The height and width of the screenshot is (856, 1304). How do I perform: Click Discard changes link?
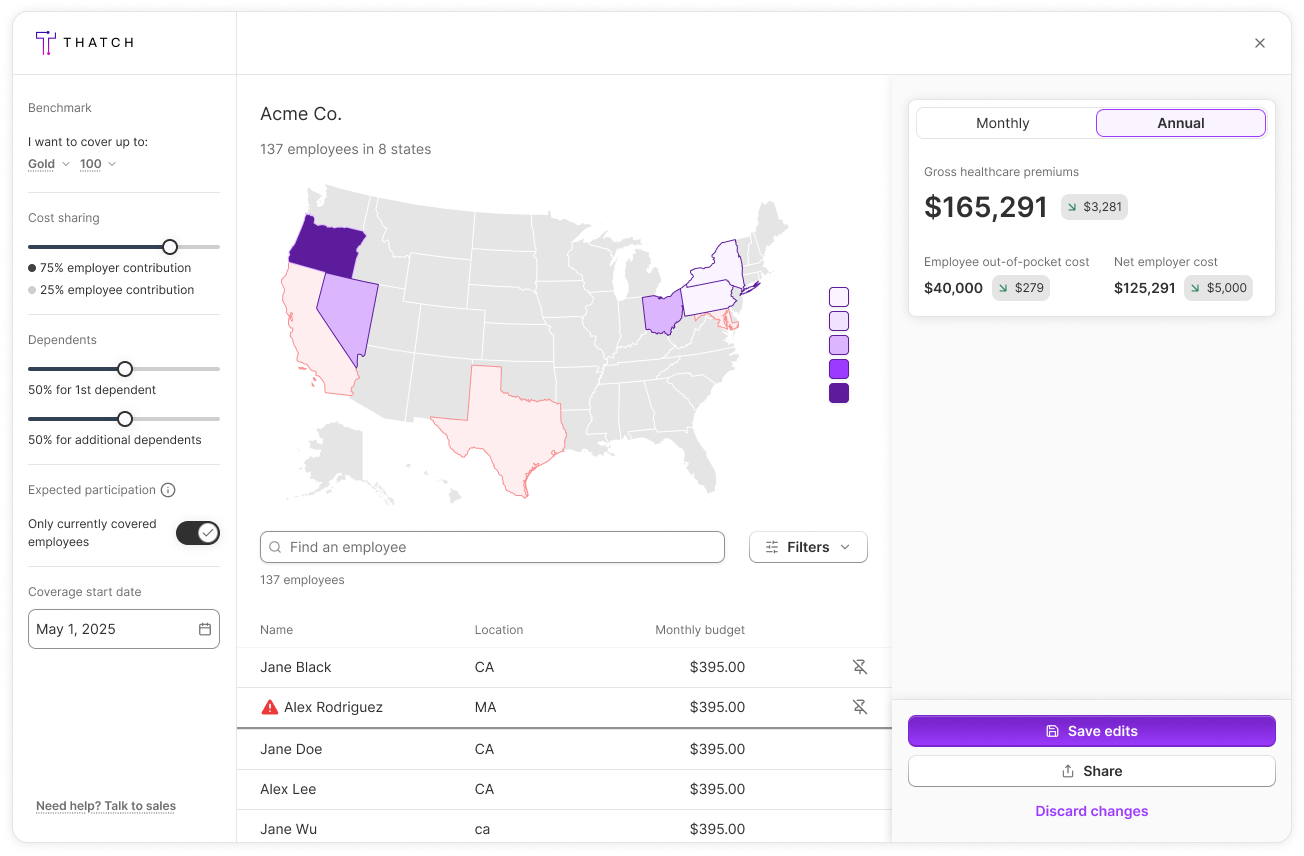point(1091,811)
